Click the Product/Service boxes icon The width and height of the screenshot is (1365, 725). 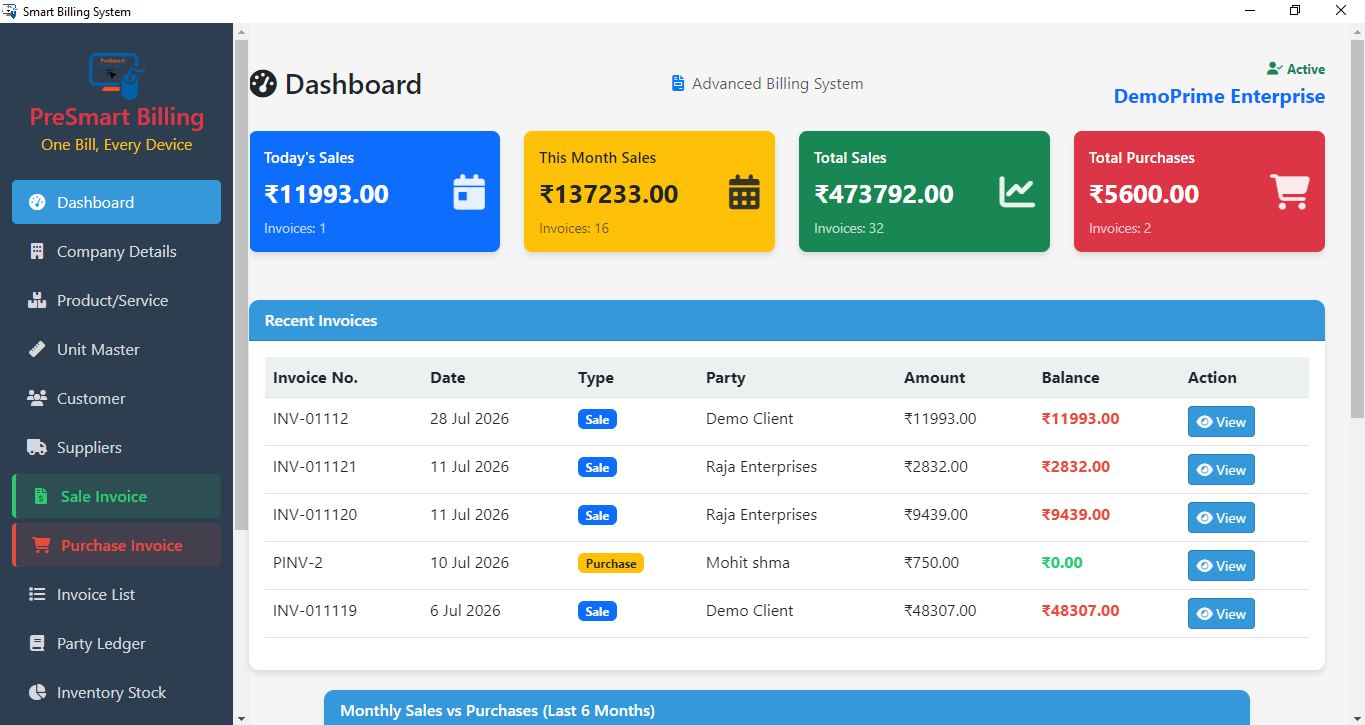tap(37, 300)
